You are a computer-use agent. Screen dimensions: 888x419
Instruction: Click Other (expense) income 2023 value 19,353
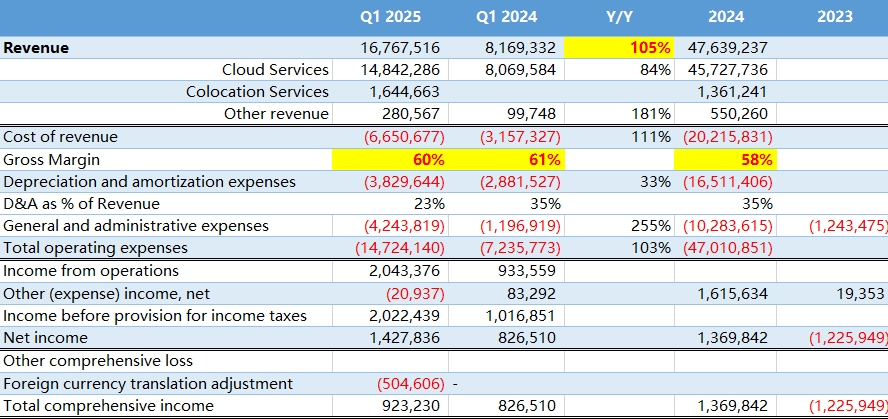point(858,293)
